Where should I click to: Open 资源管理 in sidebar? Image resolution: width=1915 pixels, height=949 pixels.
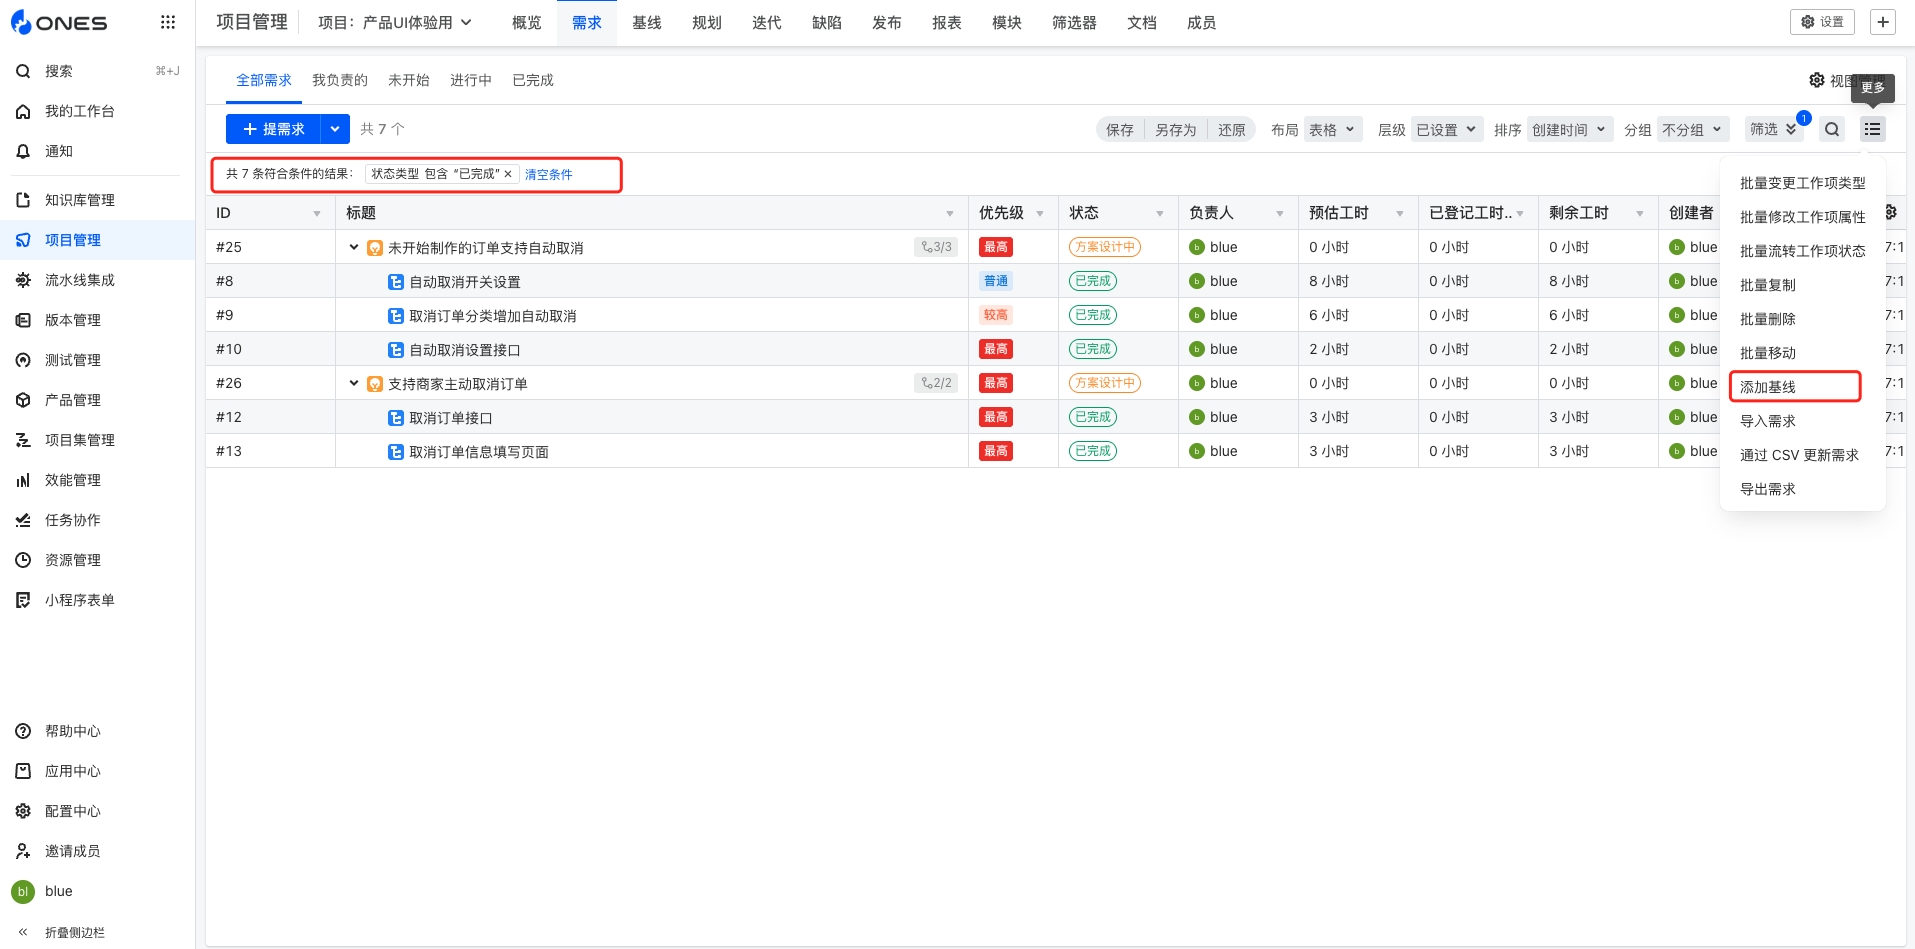[x=73, y=560]
